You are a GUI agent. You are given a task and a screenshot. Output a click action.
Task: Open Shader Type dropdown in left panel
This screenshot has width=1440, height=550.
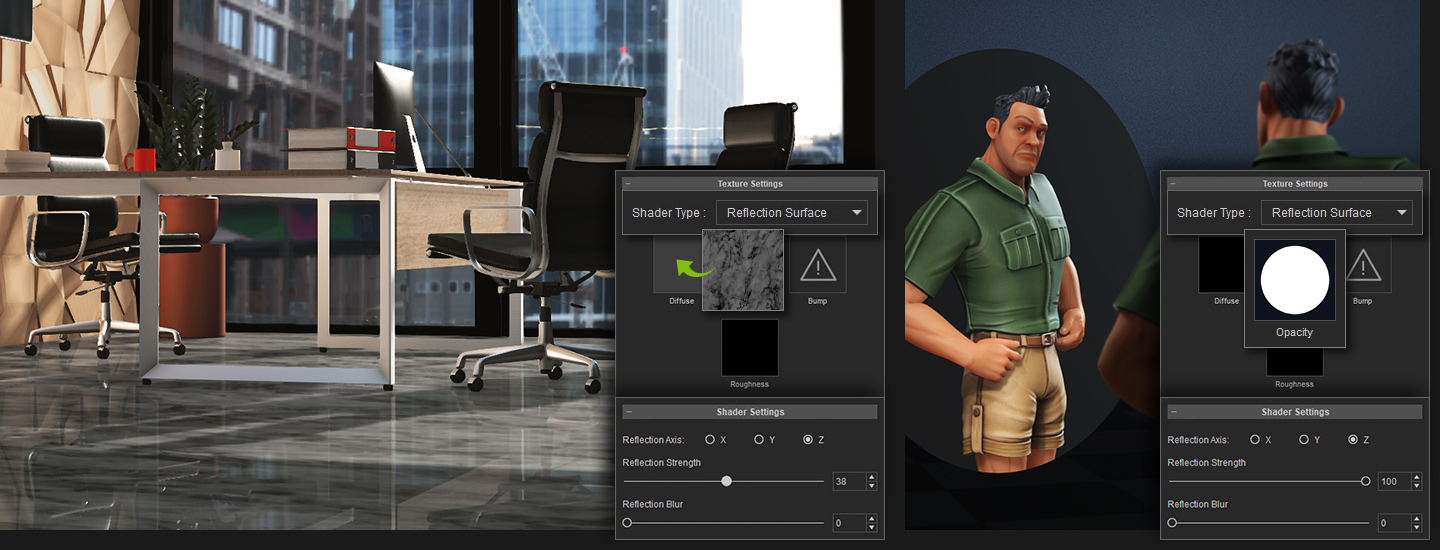pos(791,213)
